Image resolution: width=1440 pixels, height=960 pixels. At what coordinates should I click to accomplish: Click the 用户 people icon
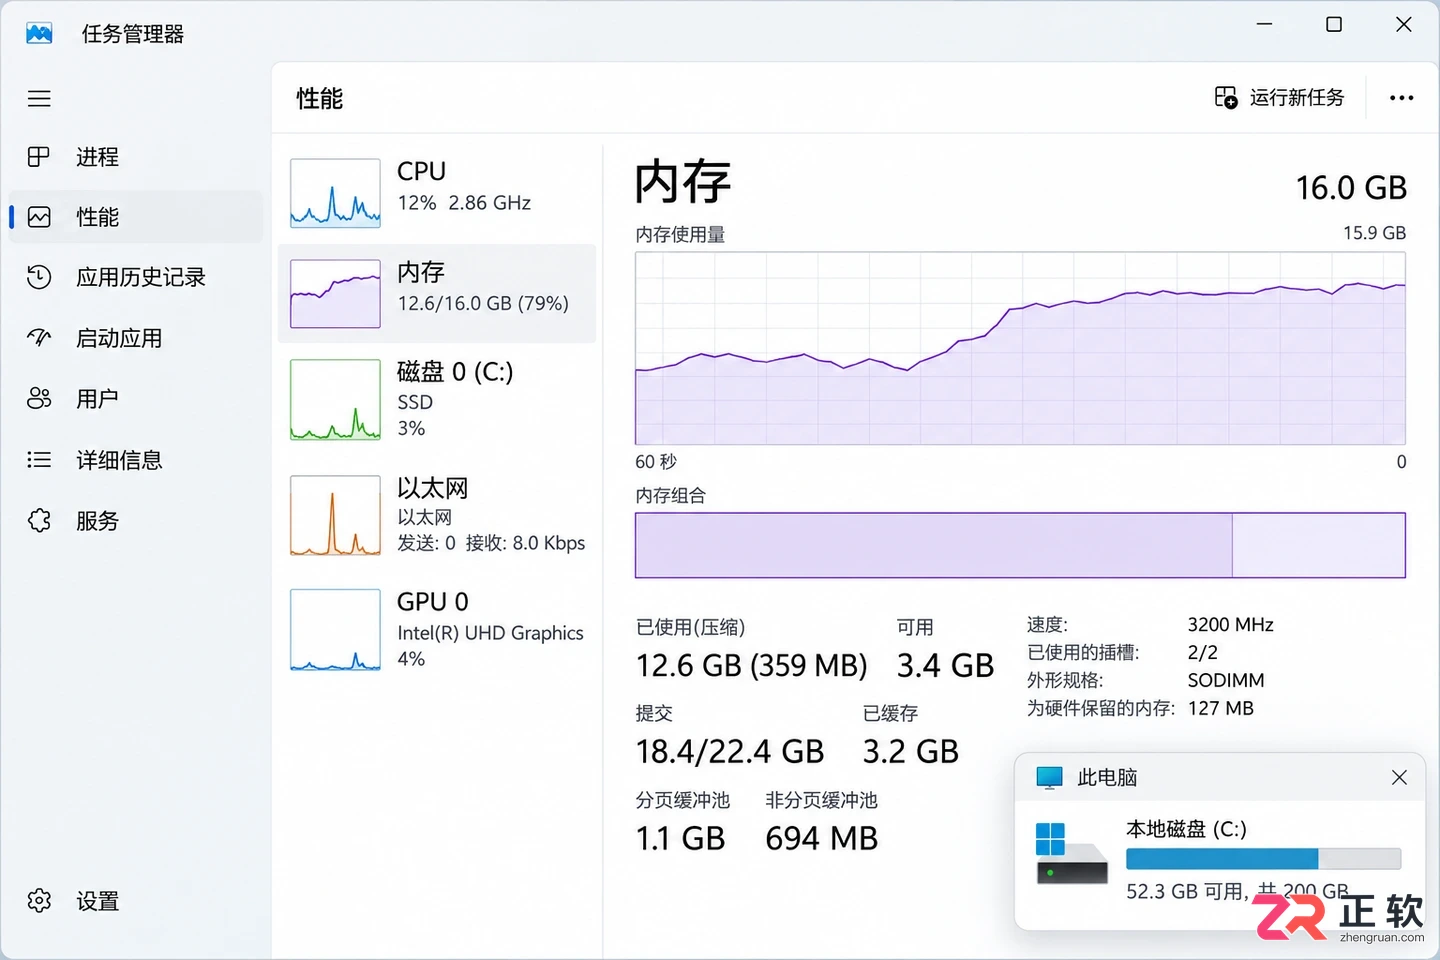(39, 399)
